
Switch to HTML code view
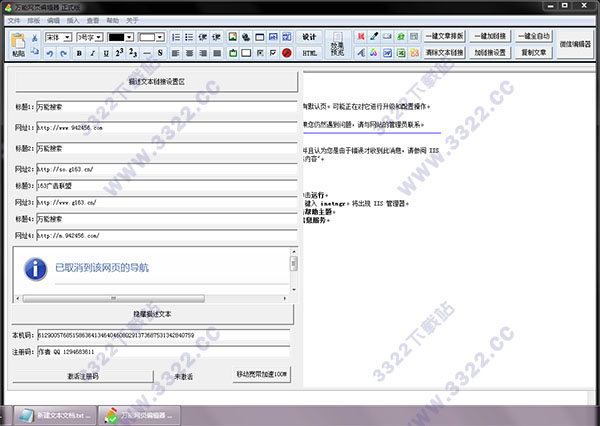[309, 53]
